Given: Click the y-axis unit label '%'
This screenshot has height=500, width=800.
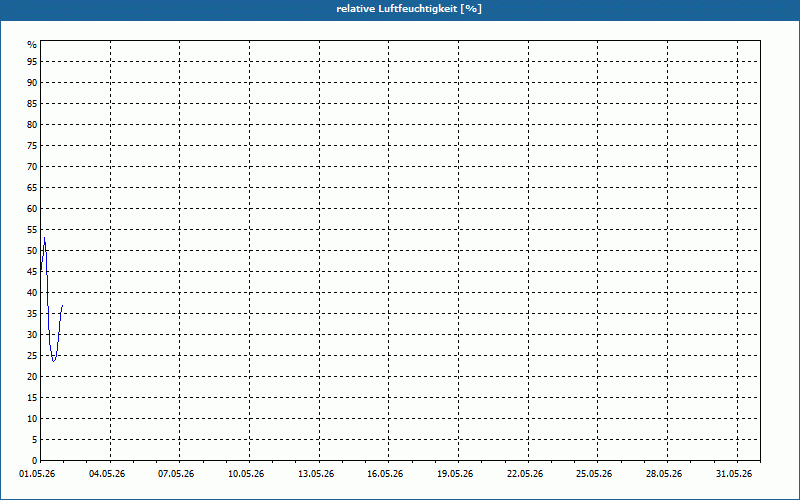Looking at the screenshot, I should tap(32, 45).
